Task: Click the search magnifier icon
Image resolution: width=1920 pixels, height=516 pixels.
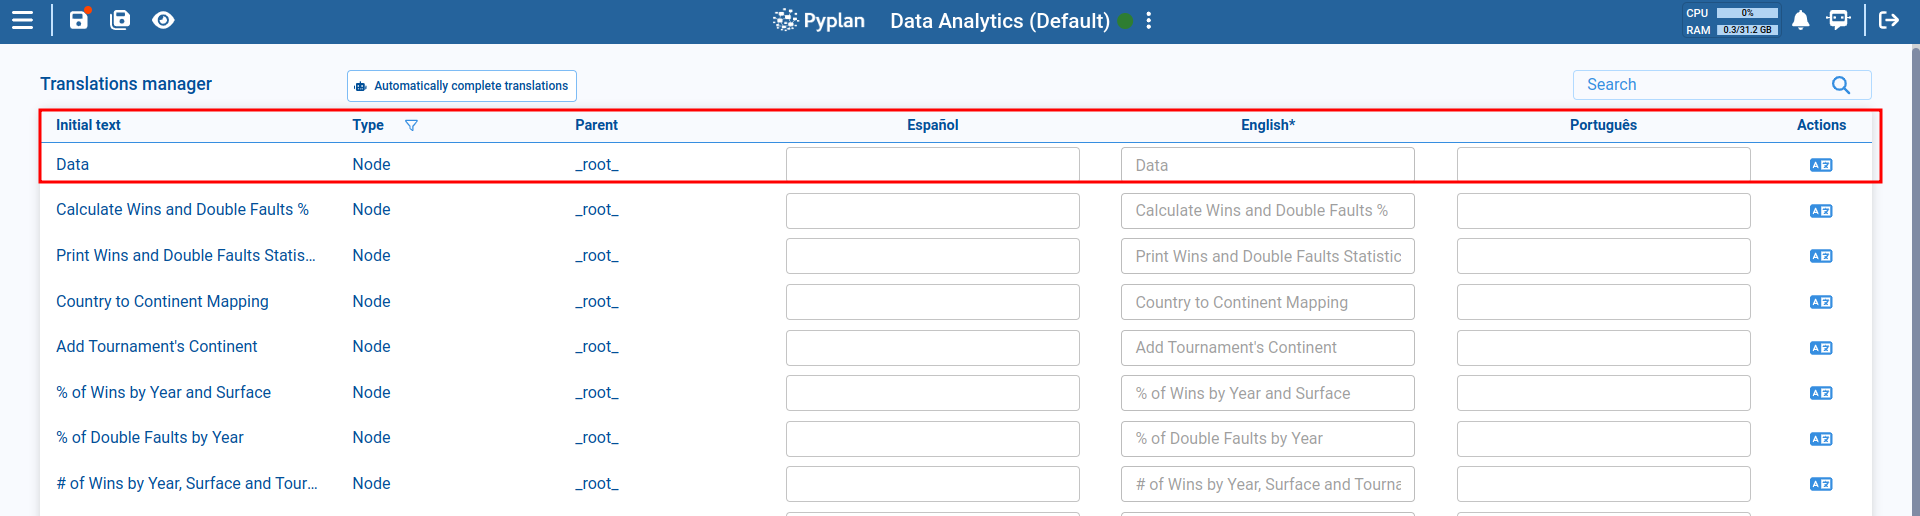Action: pos(1840,85)
